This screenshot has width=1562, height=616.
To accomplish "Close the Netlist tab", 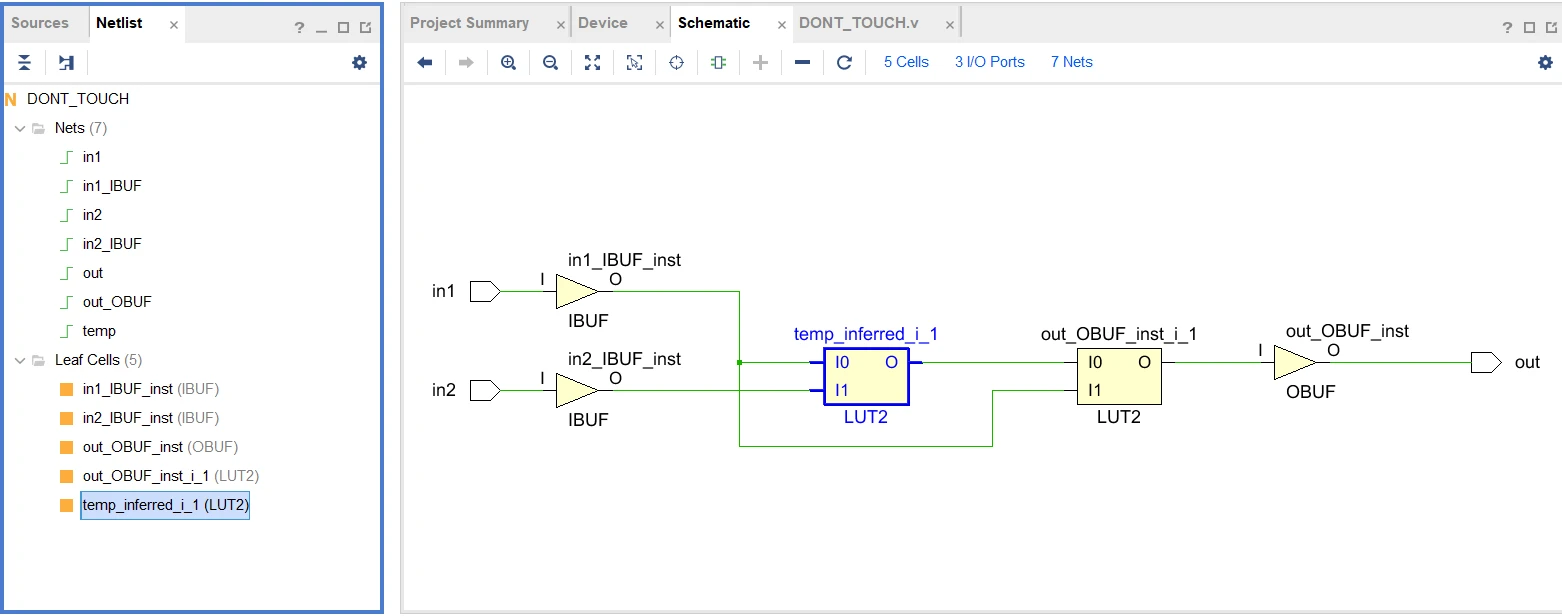I will [174, 24].
